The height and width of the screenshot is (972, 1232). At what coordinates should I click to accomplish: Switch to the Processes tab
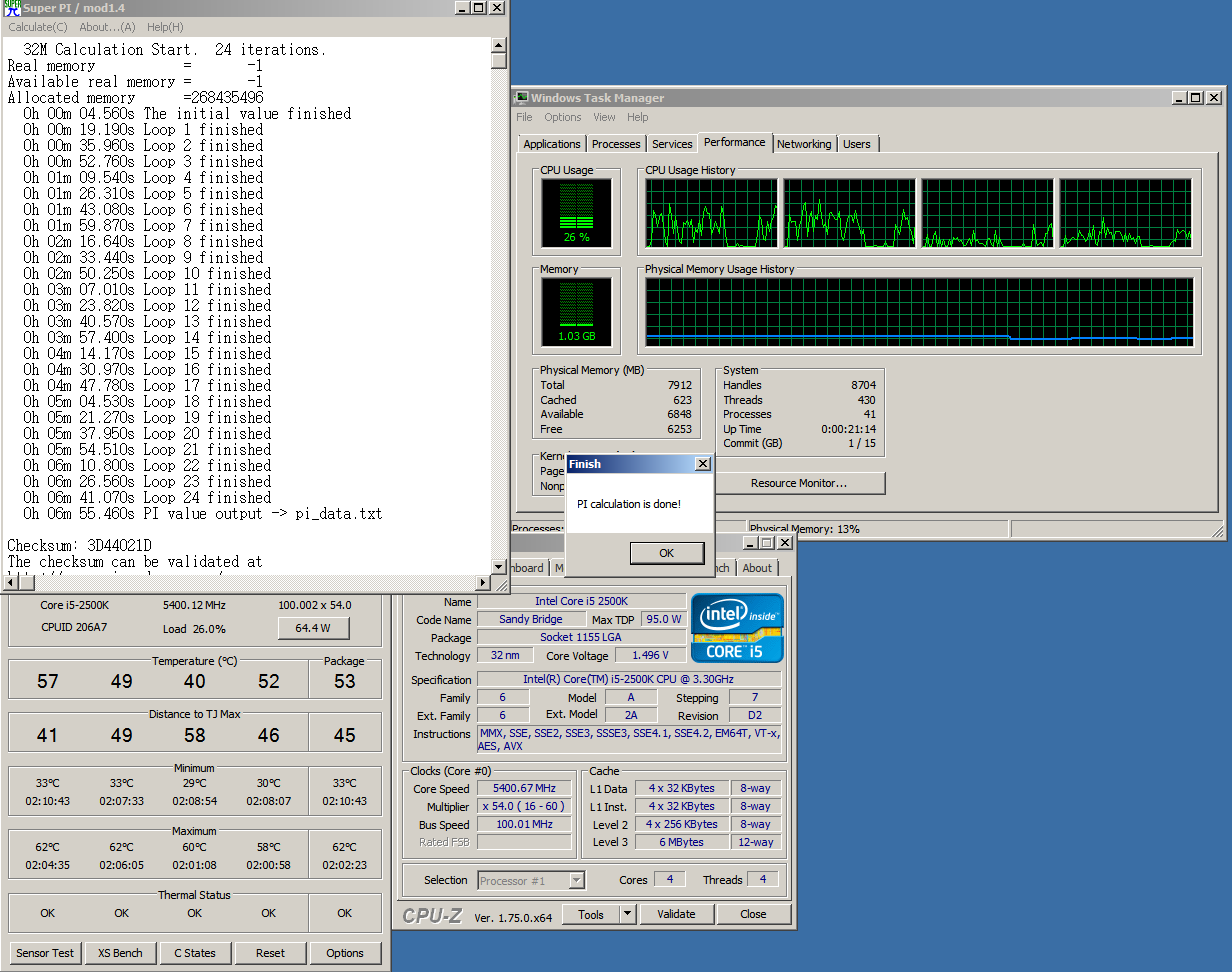(x=616, y=144)
